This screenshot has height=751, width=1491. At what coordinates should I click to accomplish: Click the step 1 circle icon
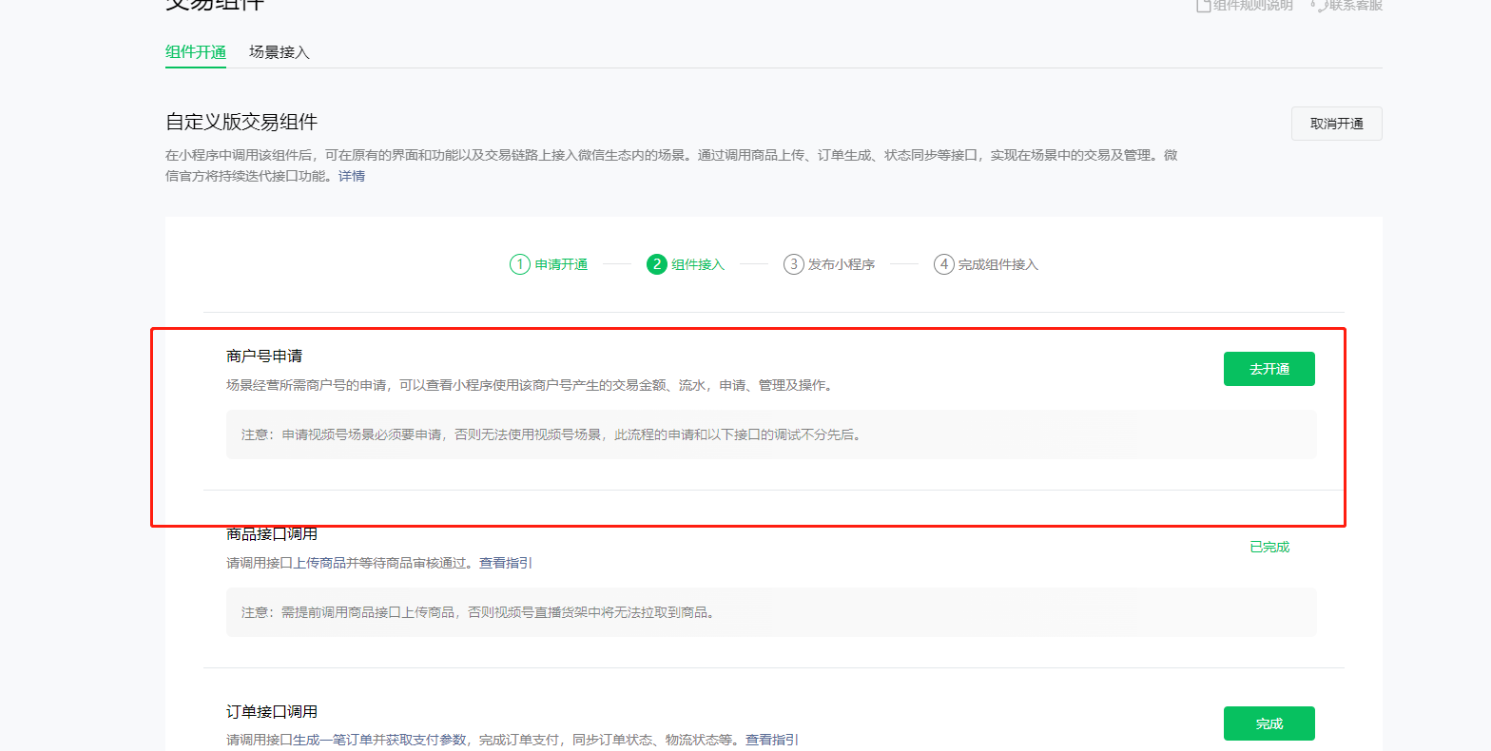tap(519, 264)
